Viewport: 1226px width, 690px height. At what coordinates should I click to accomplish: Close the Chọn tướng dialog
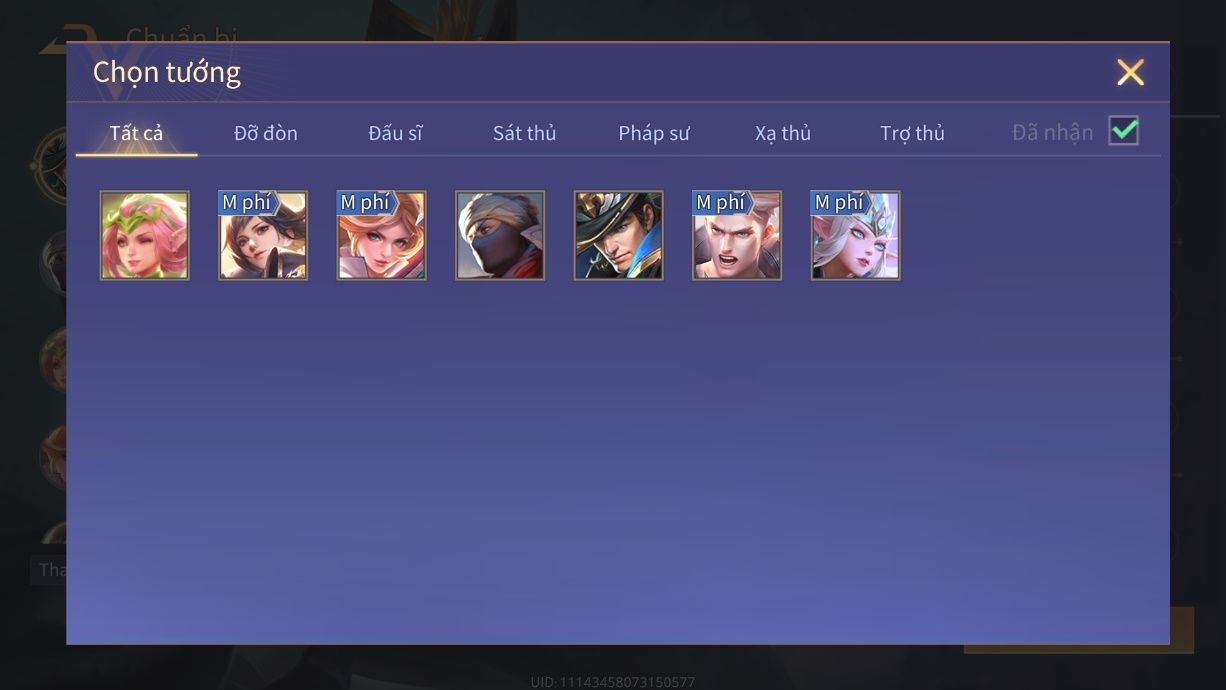pyautogui.click(x=1130, y=72)
